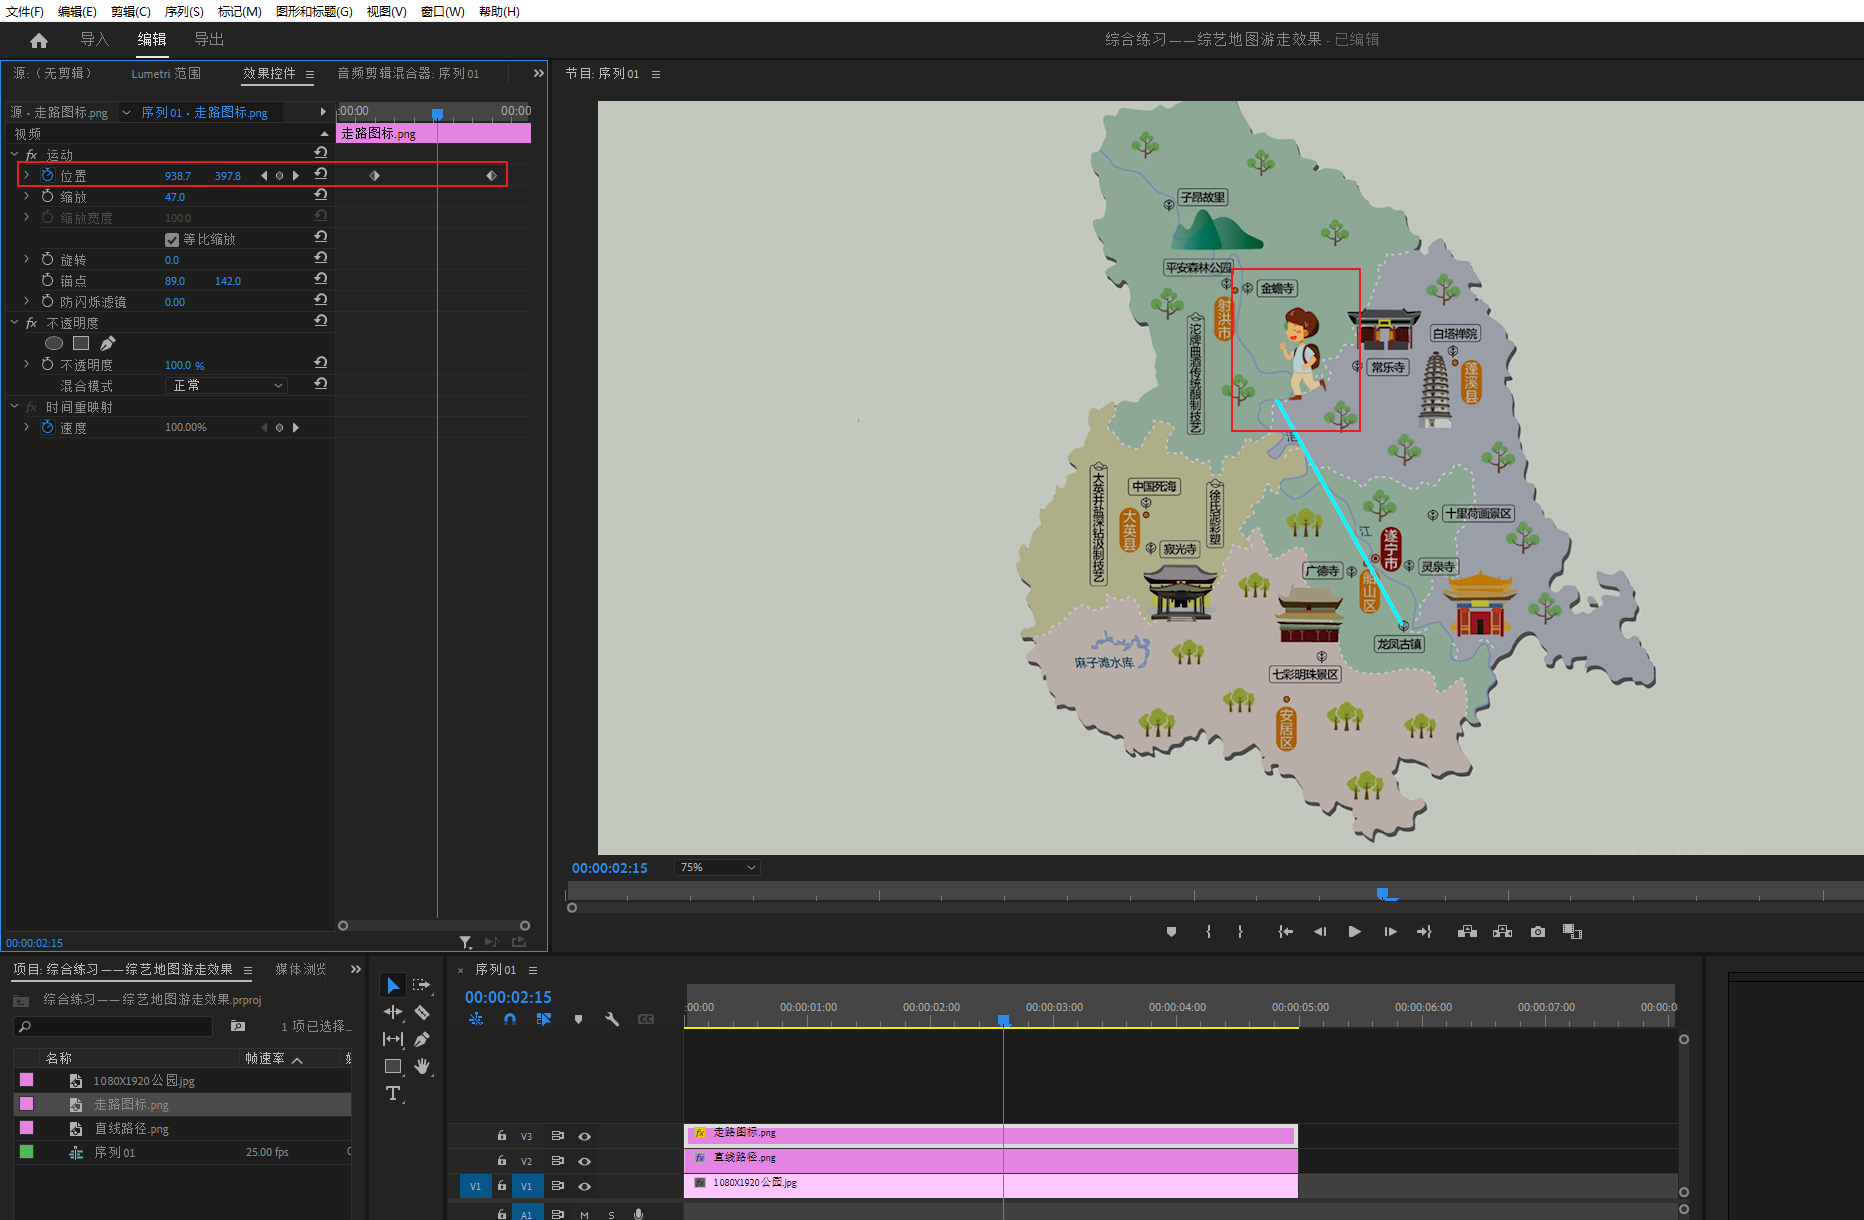Open timeline settings wrench icon
Image resolution: width=1864 pixels, height=1220 pixels.
pyautogui.click(x=612, y=1019)
